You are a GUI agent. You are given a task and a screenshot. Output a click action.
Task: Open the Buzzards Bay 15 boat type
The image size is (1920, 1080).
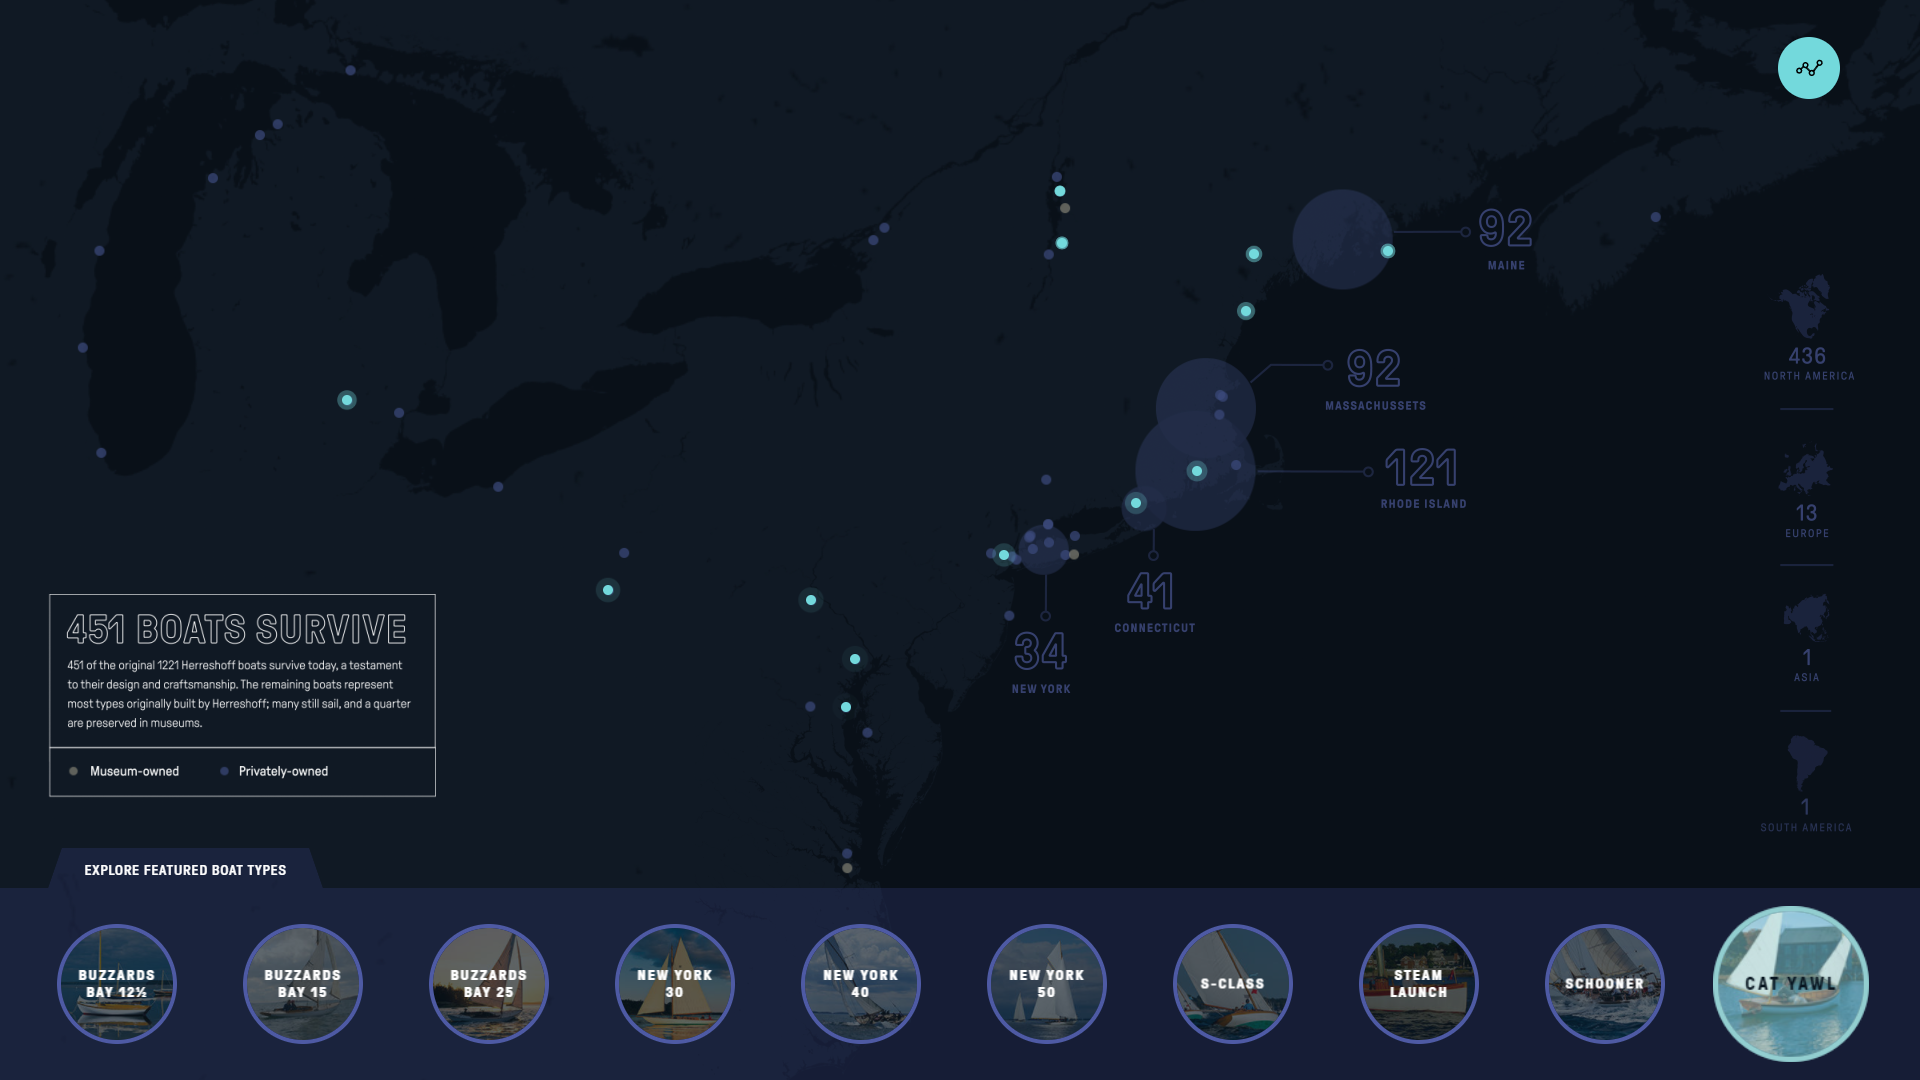click(303, 984)
